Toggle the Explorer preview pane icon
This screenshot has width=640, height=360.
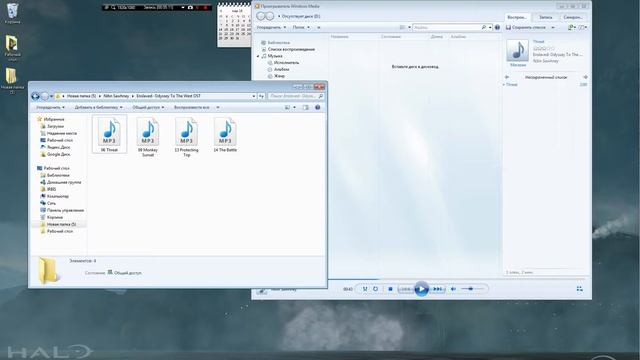(x=305, y=107)
